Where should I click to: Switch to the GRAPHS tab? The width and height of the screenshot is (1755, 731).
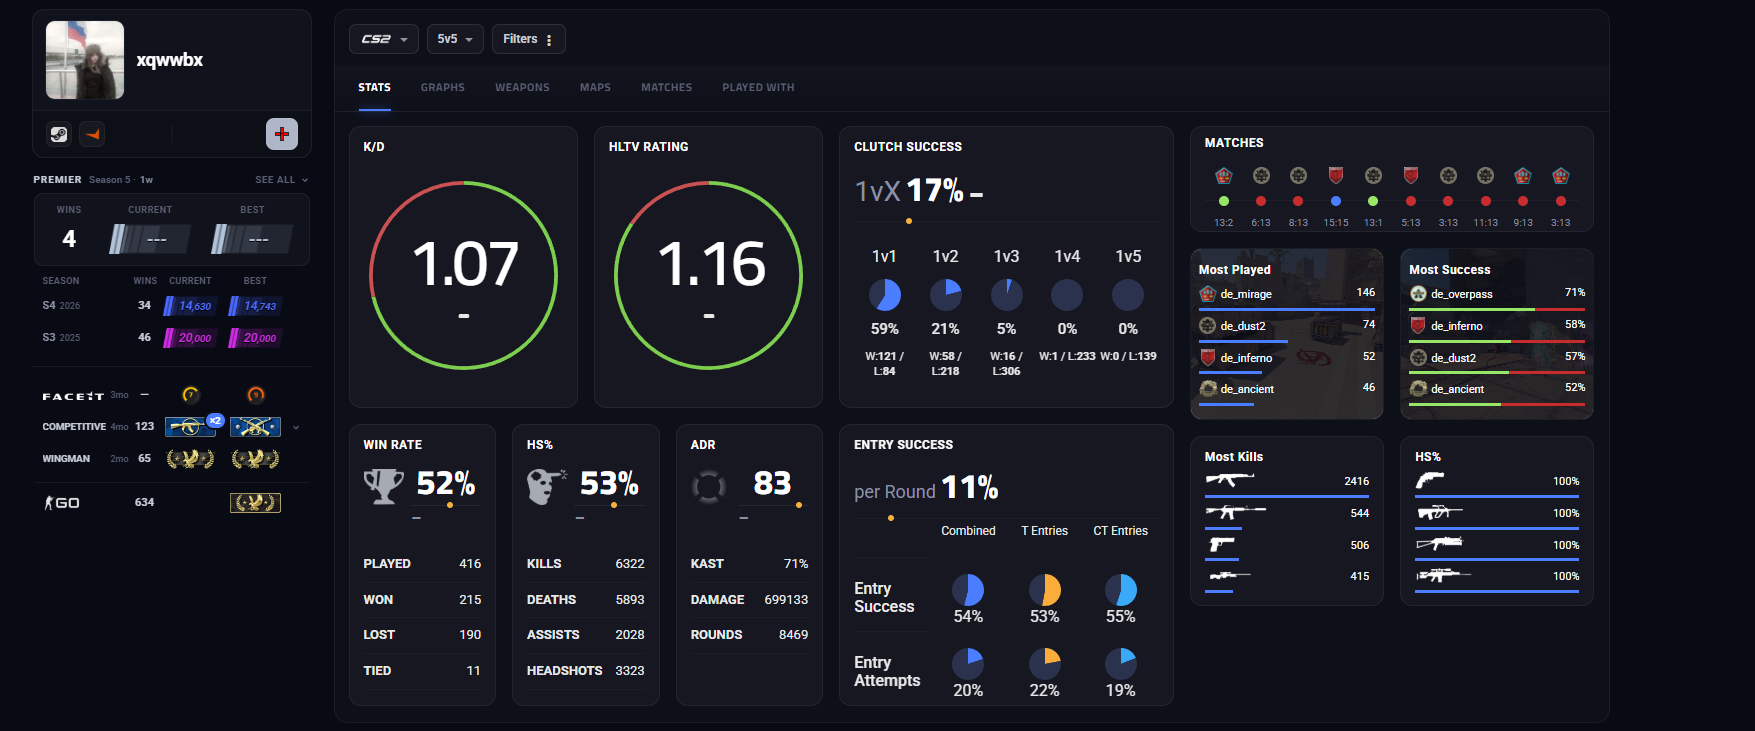point(443,88)
